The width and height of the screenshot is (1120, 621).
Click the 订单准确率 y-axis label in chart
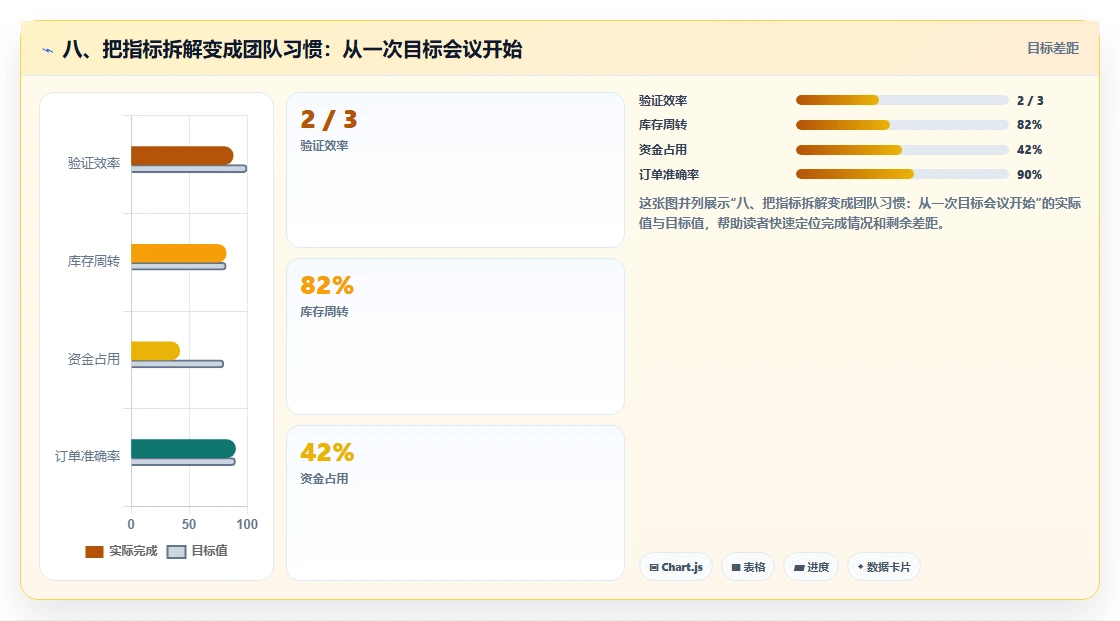(87, 456)
